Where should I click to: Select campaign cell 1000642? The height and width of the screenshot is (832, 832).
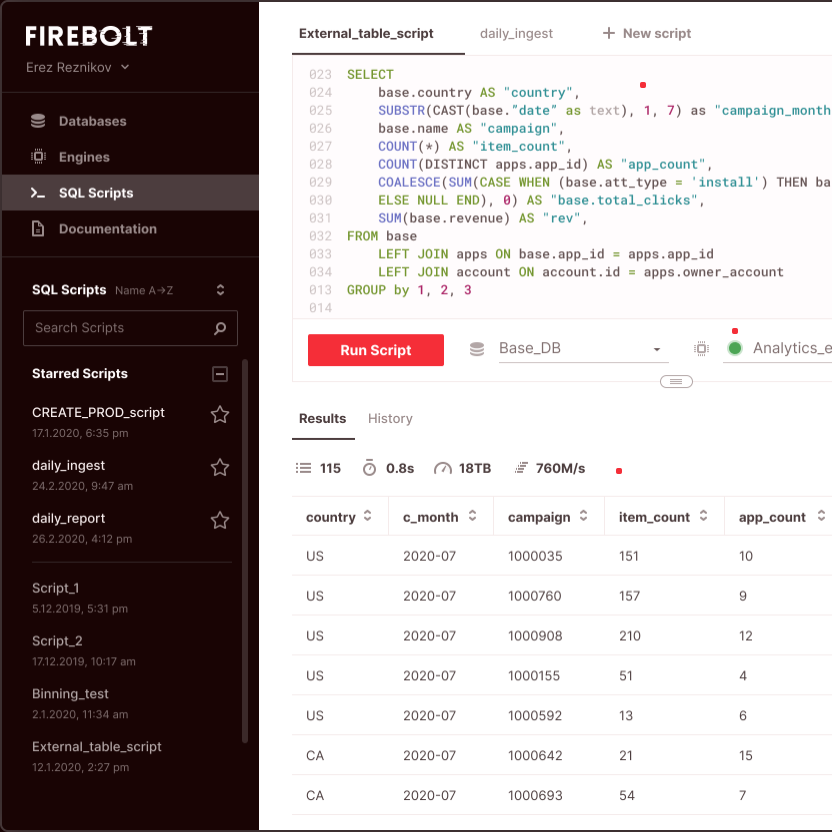coord(535,755)
